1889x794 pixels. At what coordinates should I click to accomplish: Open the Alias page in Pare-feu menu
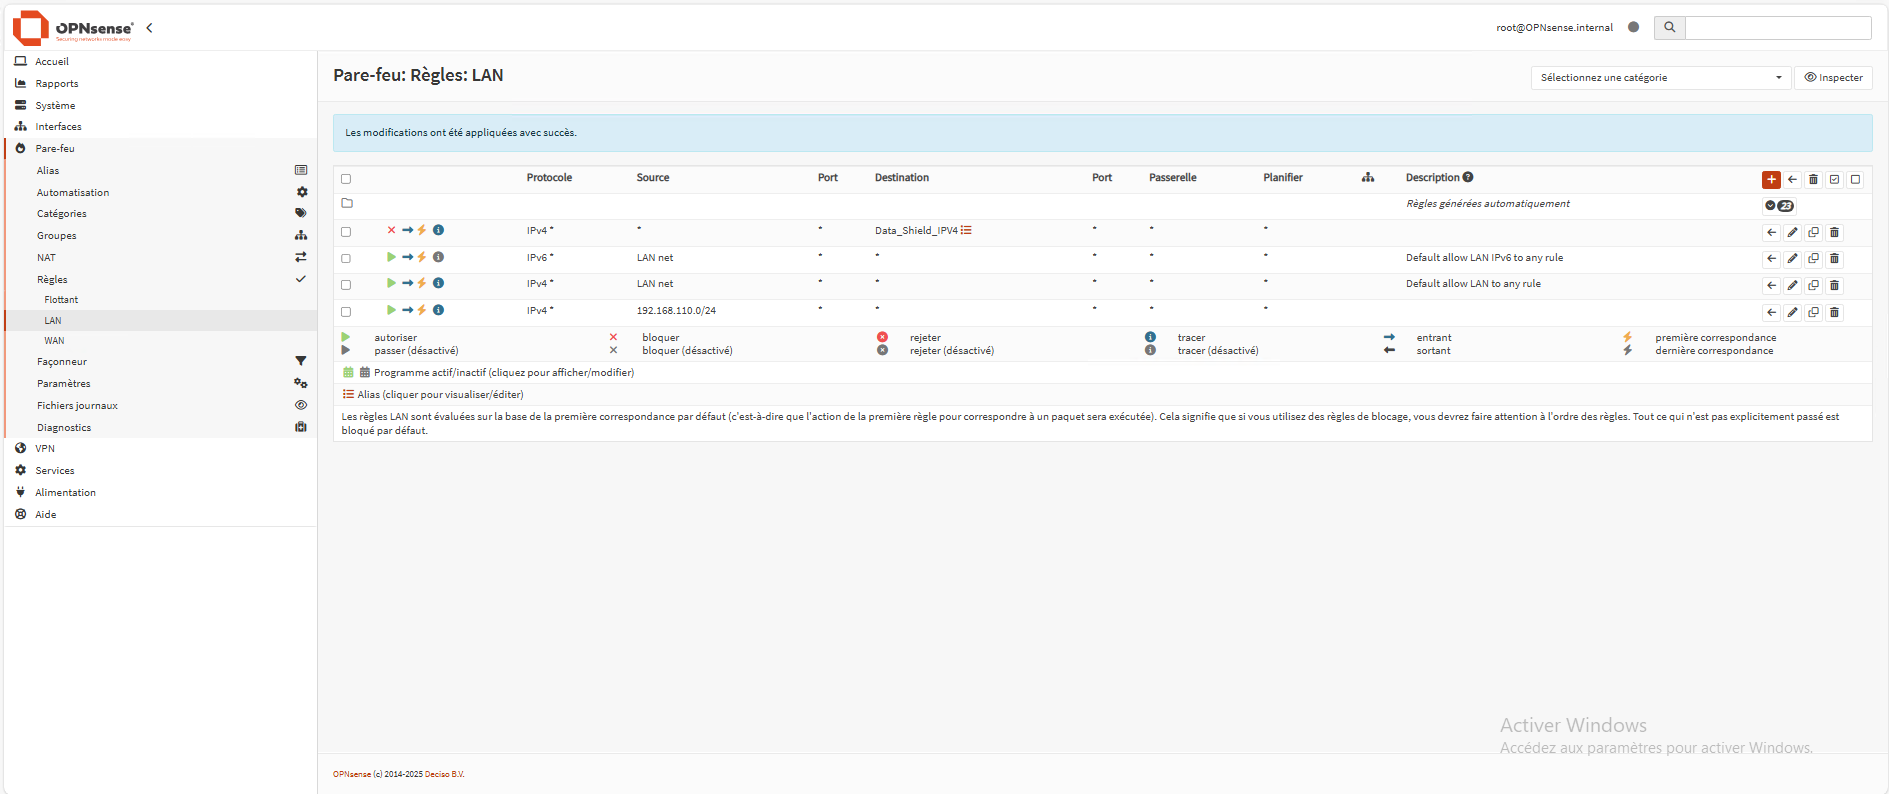[x=48, y=171]
